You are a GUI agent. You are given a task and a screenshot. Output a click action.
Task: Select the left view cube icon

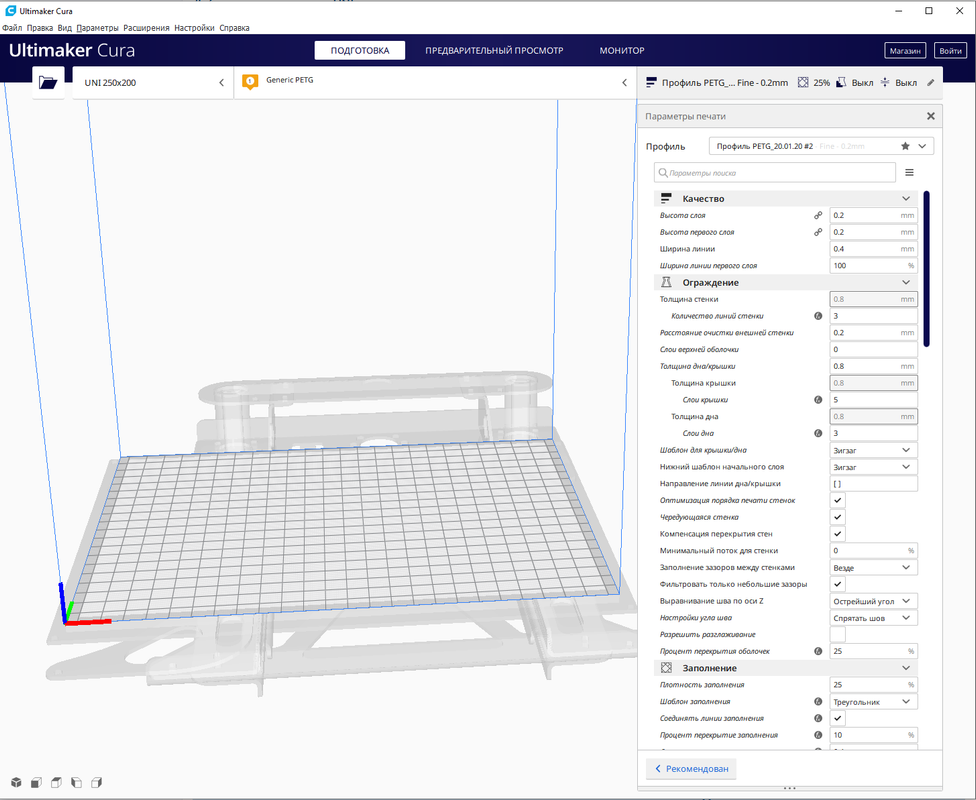76,782
